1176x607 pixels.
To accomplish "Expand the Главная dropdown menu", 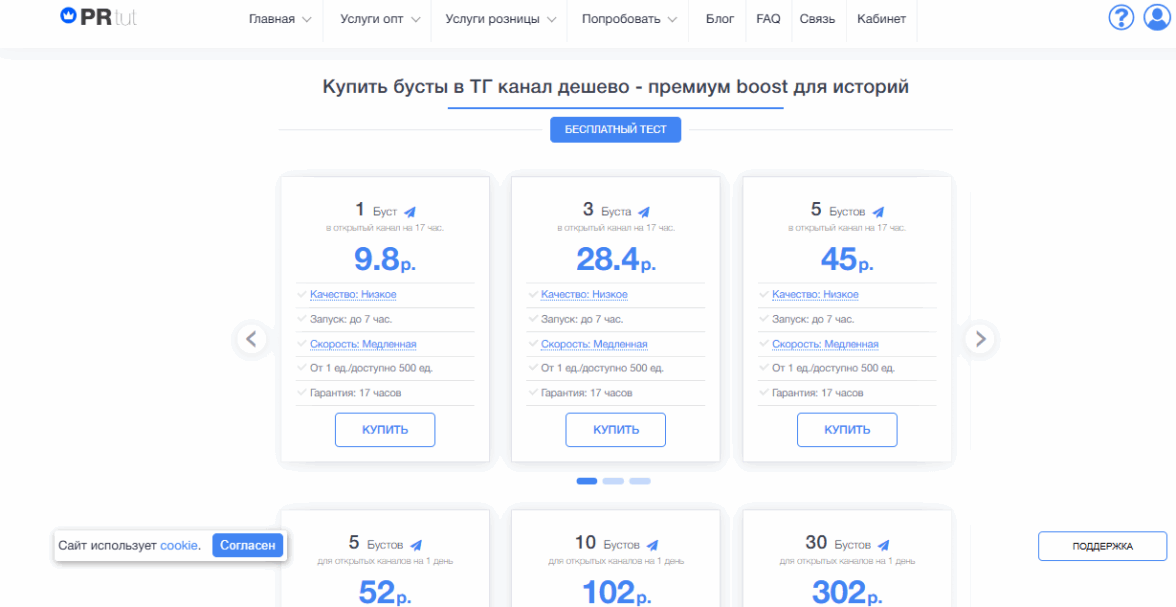I will pyautogui.click(x=280, y=19).
